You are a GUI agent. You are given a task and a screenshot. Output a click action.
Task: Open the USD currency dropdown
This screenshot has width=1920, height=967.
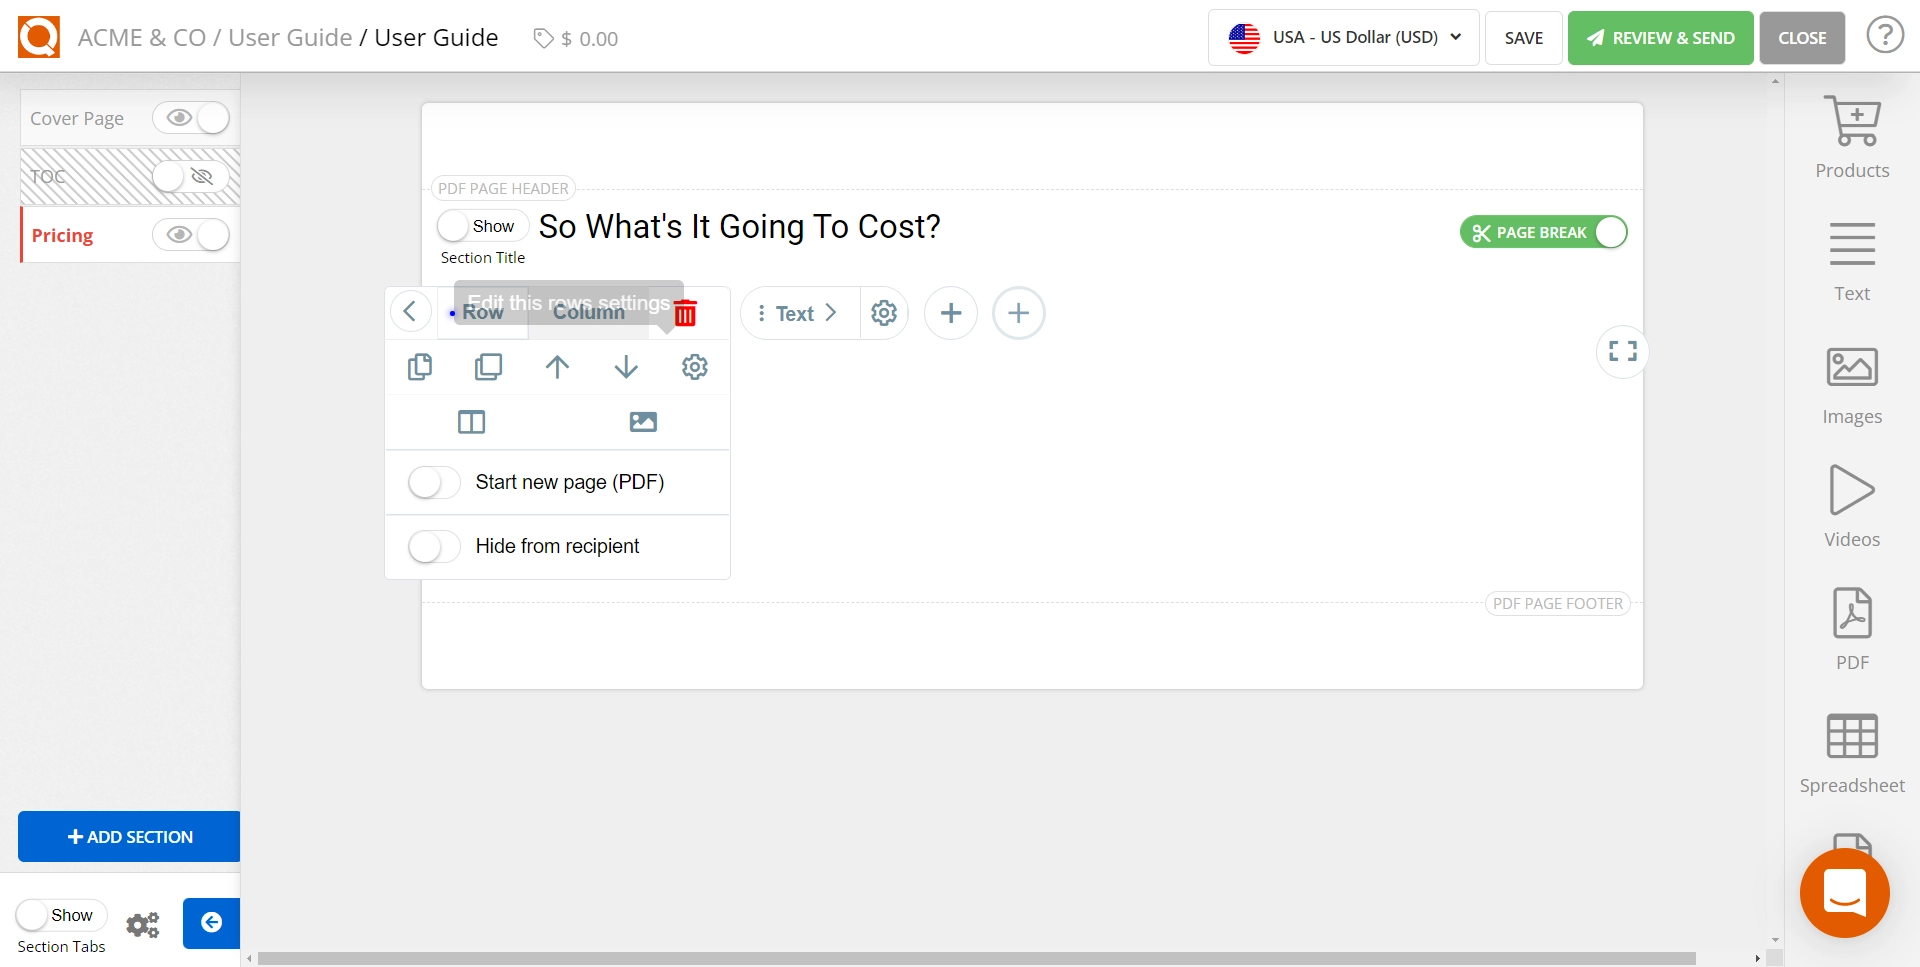click(x=1343, y=38)
